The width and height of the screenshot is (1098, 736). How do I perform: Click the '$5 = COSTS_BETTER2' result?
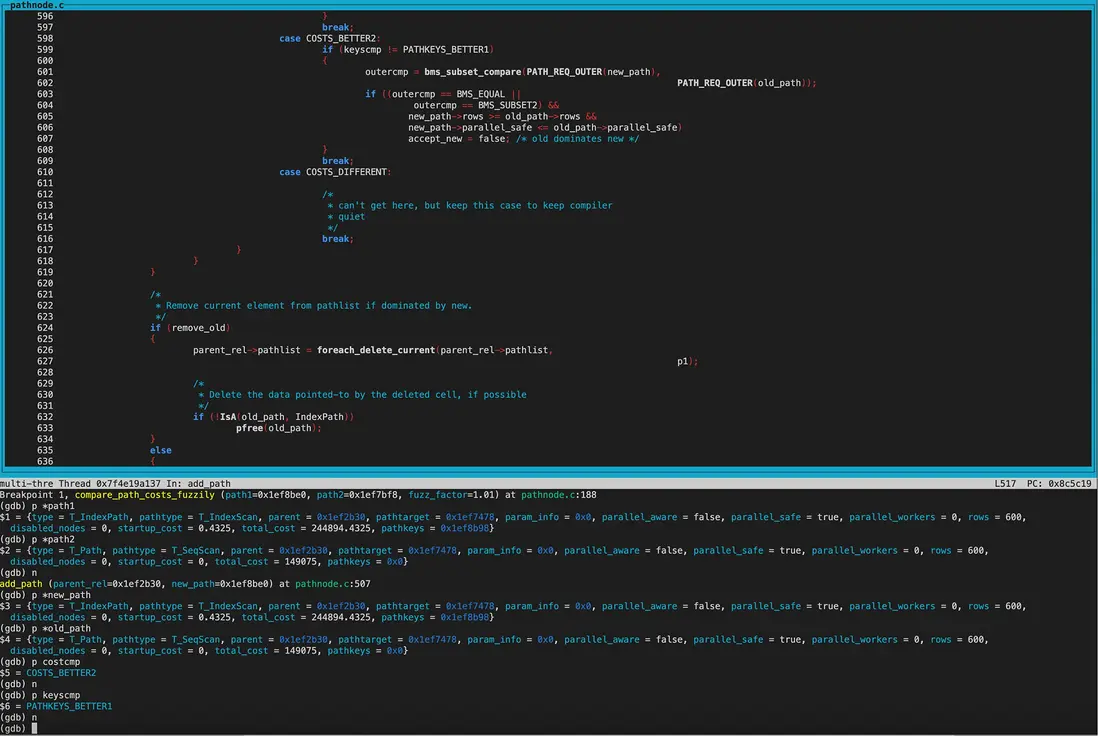pos(48,673)
